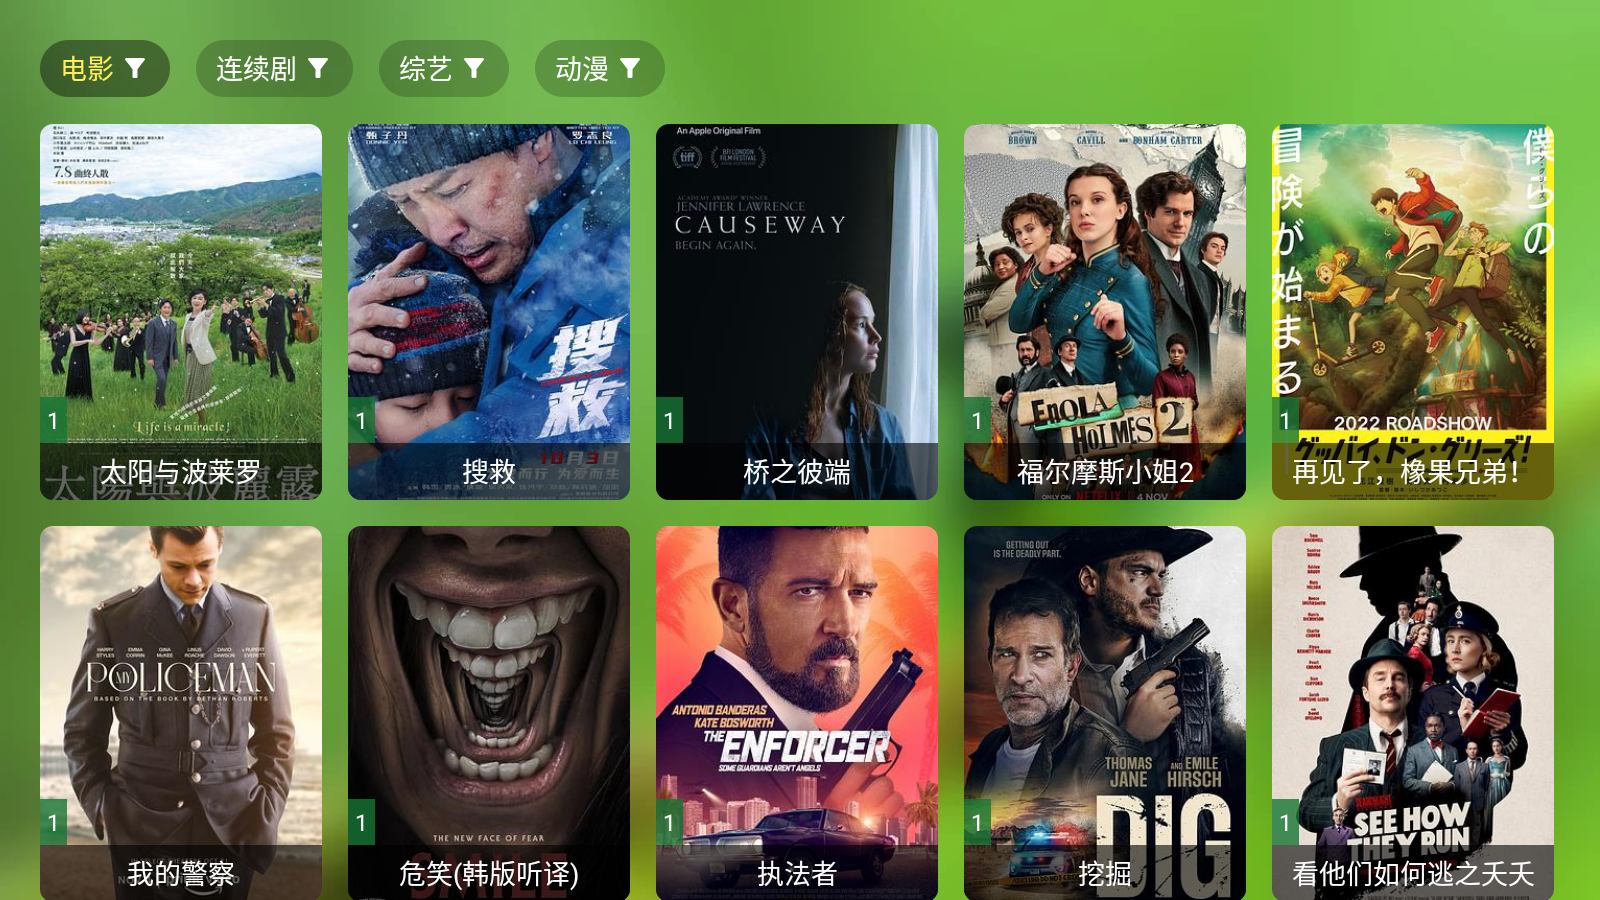The image size is (1600, 900).
Task: Open the filter icon beside 连续剧
Action: pyautogui.click(x=318, y=68)
